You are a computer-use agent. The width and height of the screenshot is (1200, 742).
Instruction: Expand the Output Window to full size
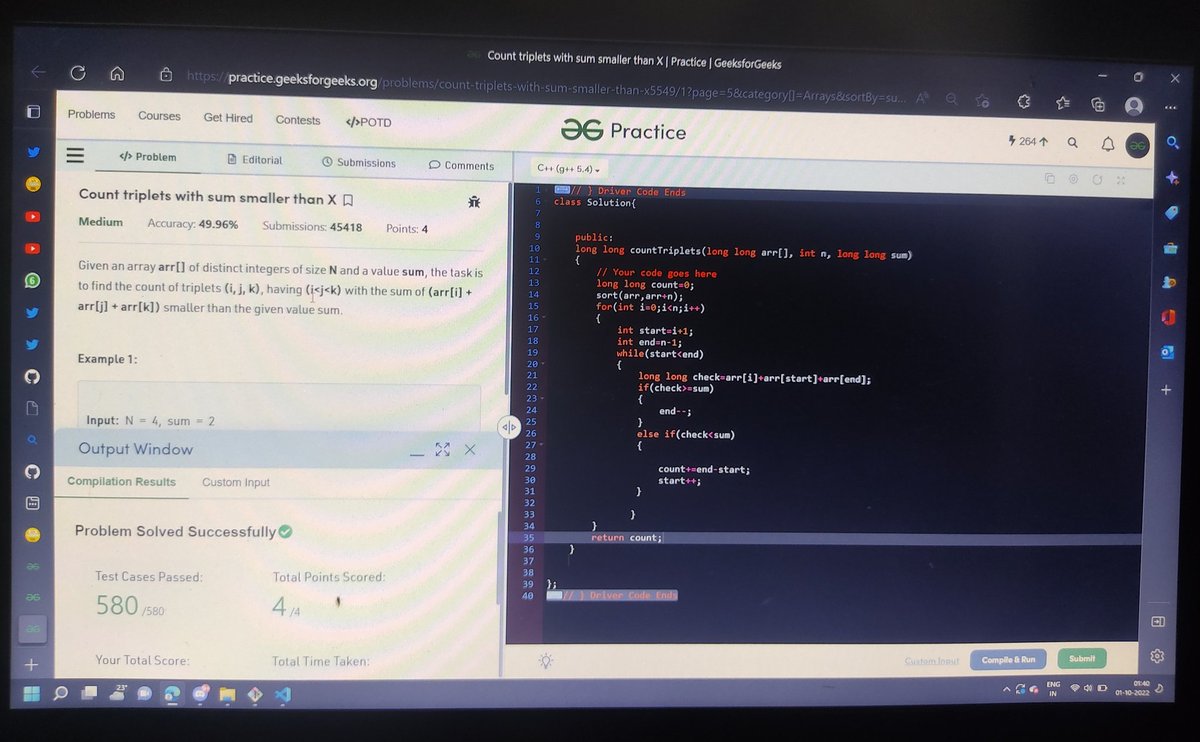(443, 451)
